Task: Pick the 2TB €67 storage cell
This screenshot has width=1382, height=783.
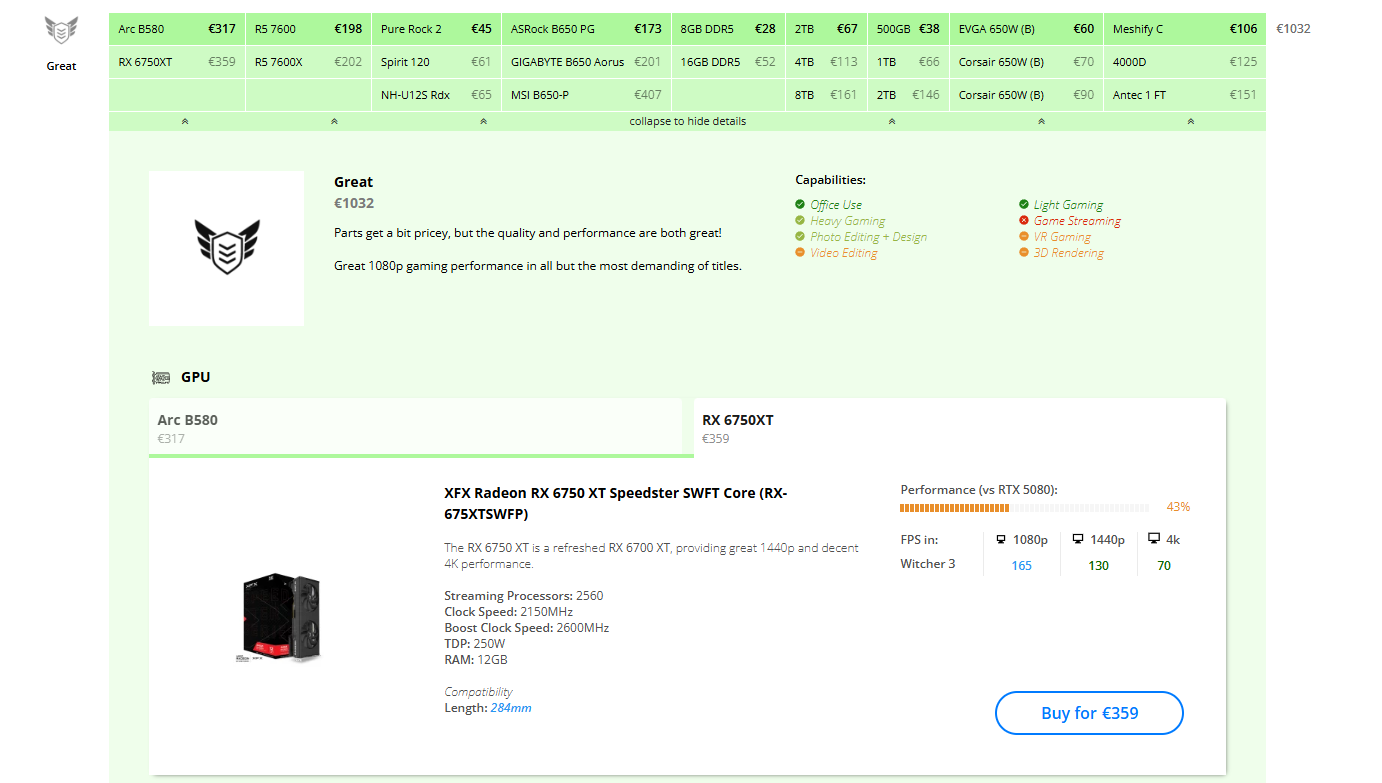Action: click(826, 29)
